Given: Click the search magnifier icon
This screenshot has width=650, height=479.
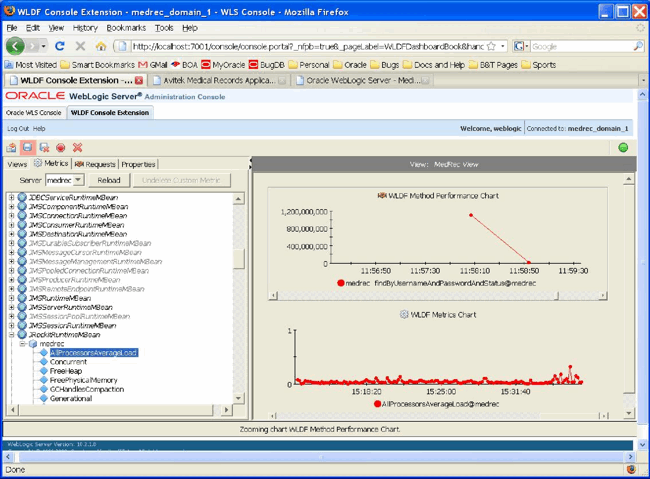Looking at the screenshot, I should click(x=638, y=46).
